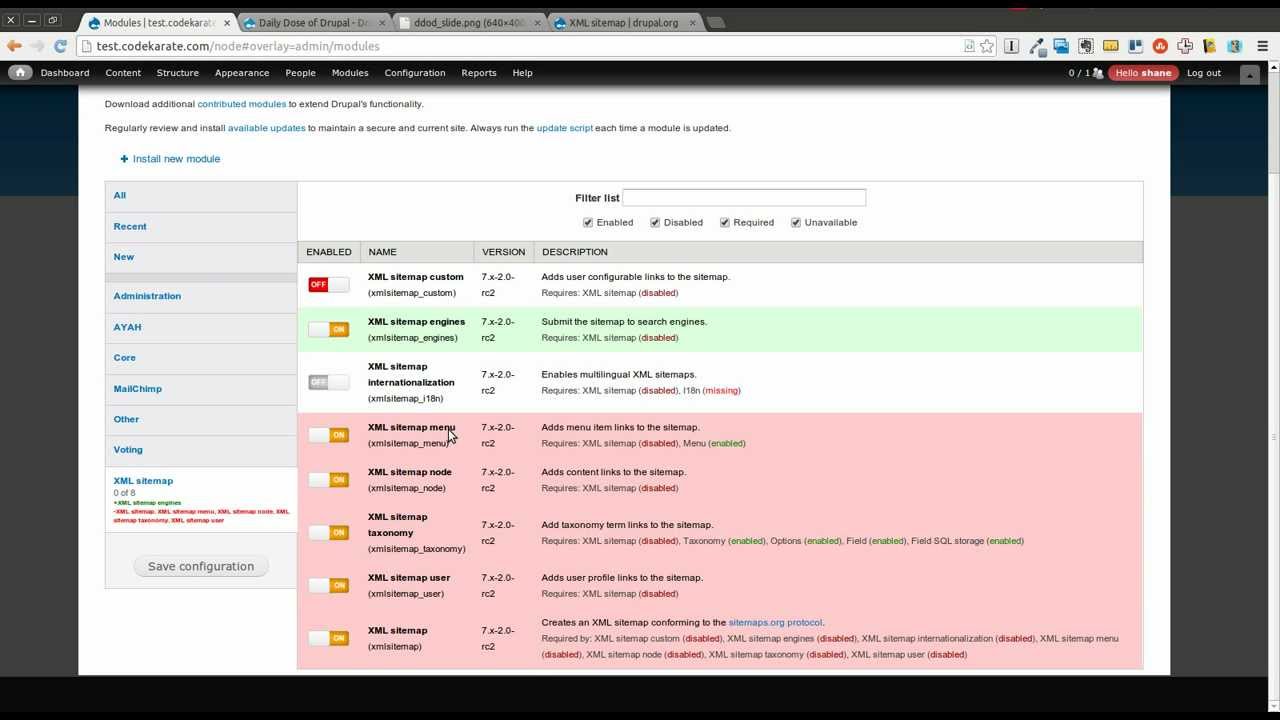Screen dimensions: 1280x720
Task: Click the Hello shane user button
Action: pos(1142,73)
